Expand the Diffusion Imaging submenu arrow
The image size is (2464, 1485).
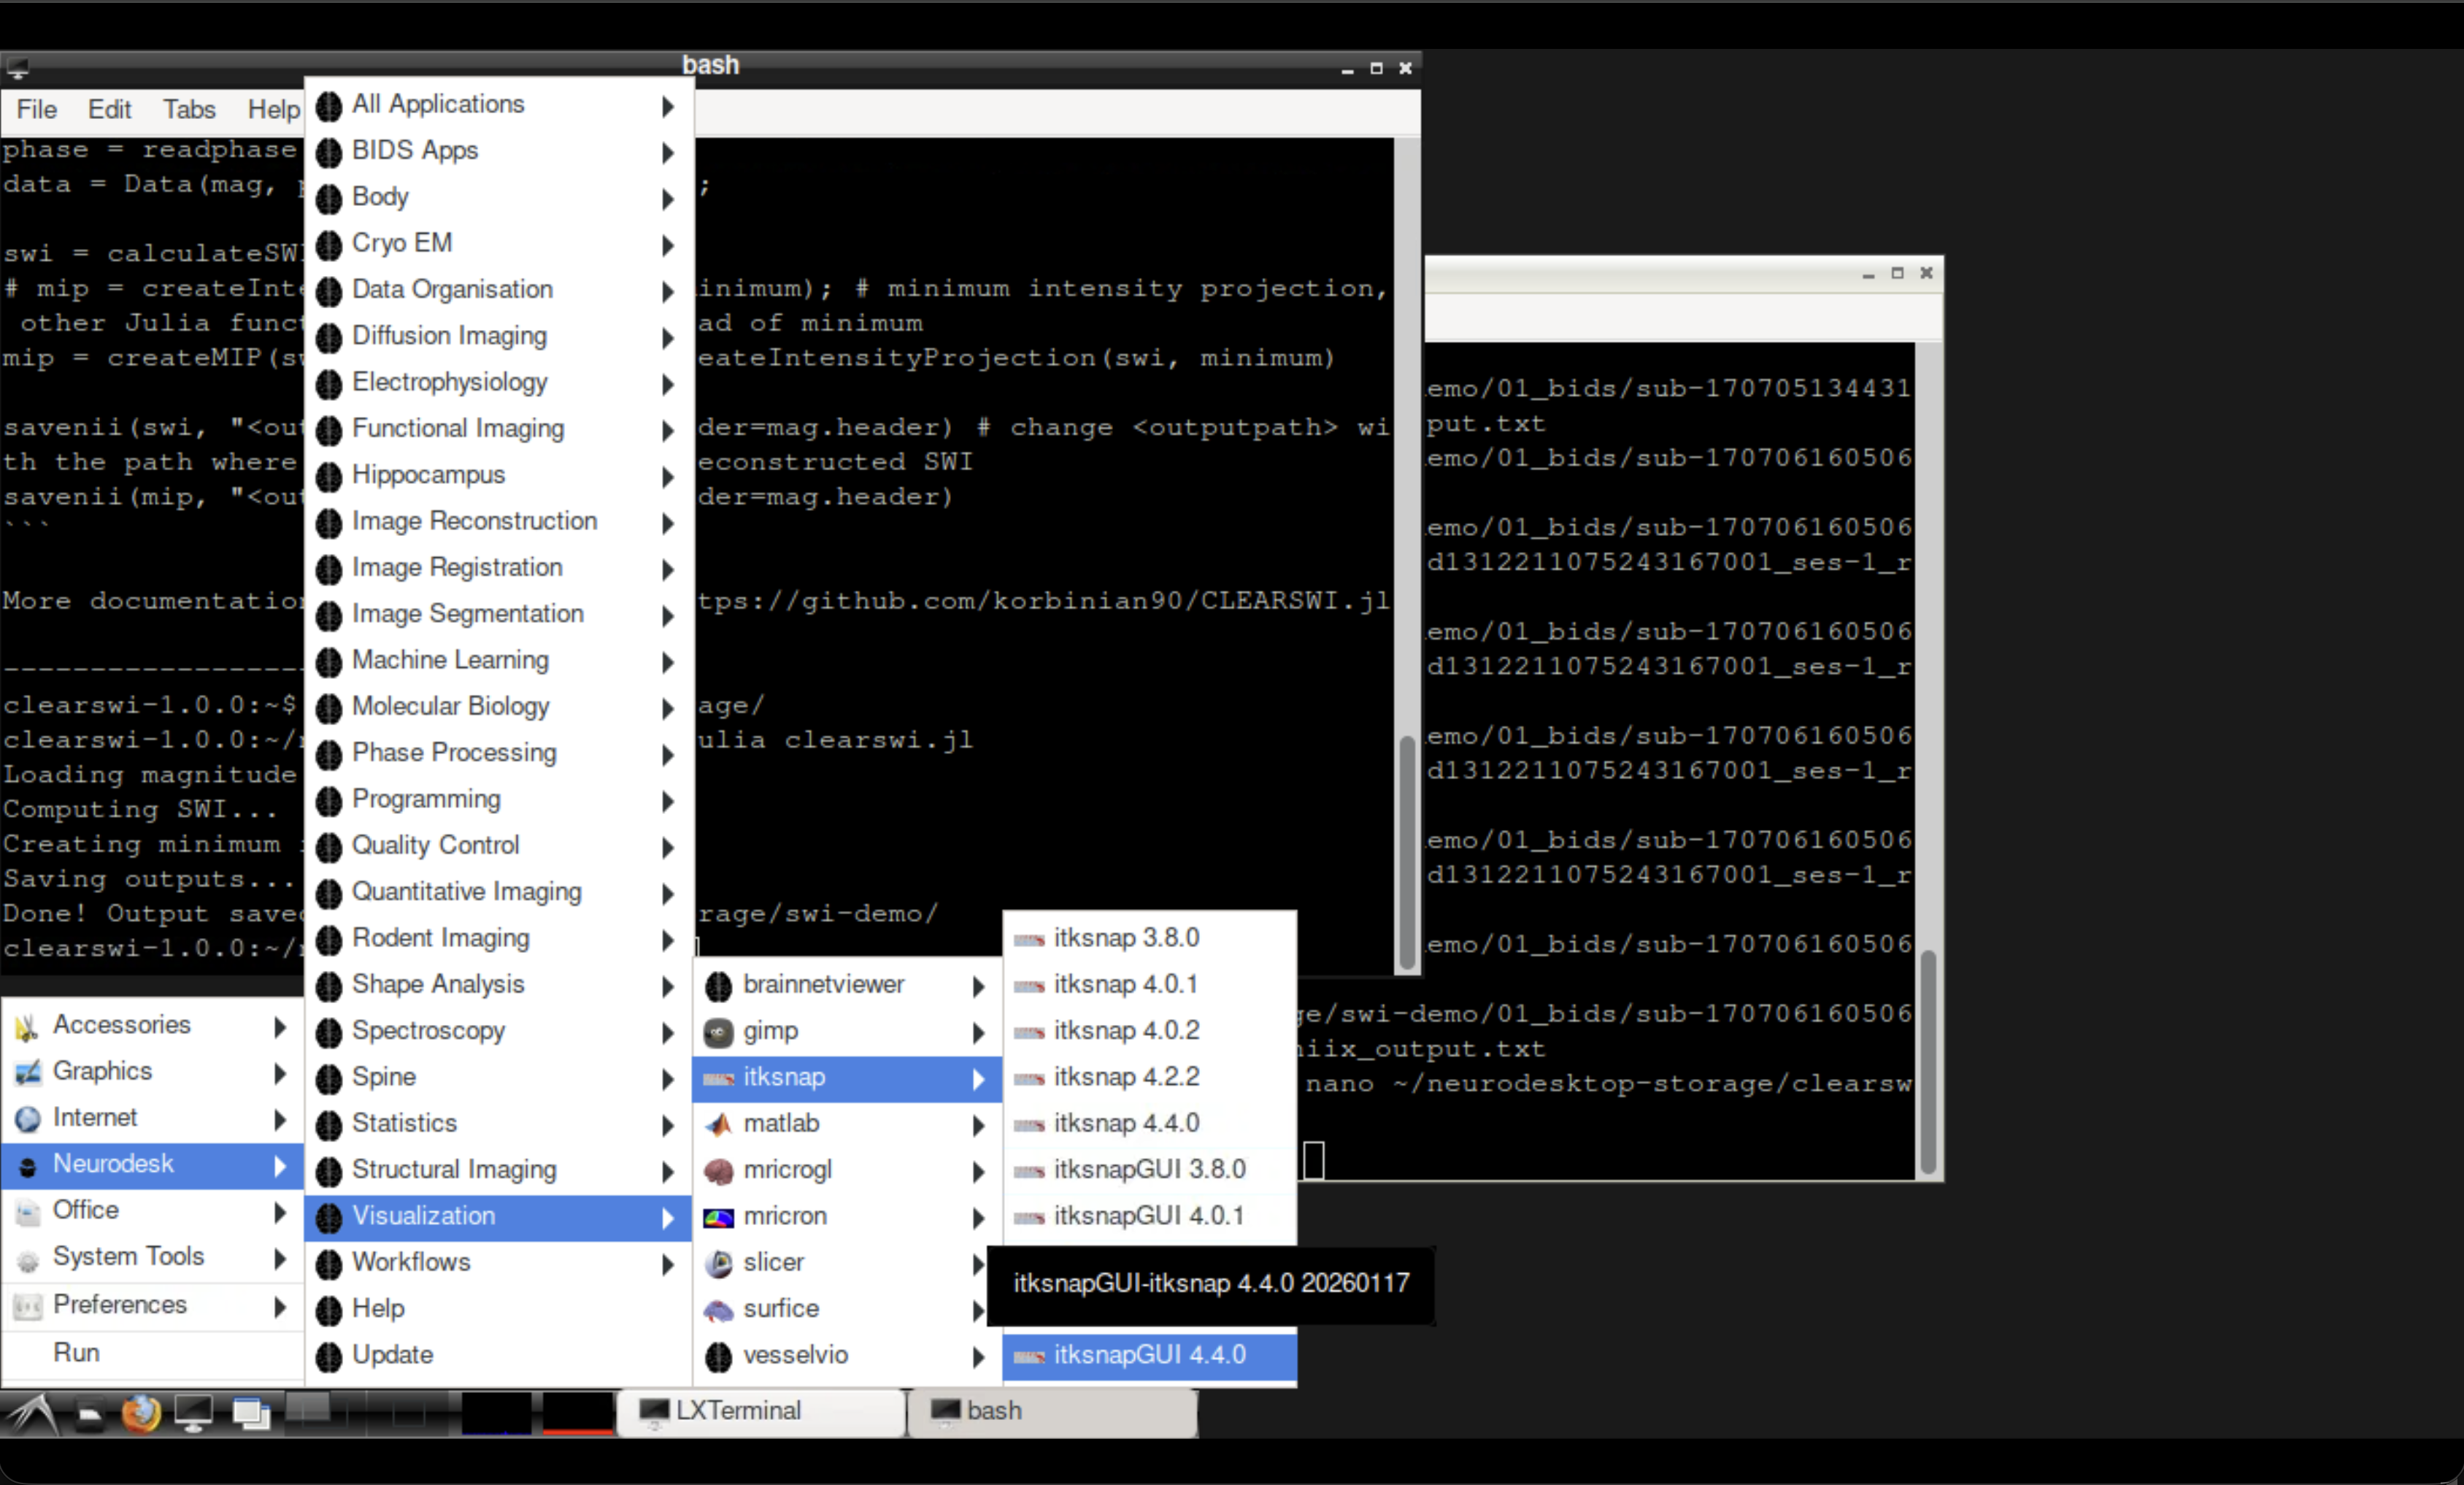[x=668, y=337]
